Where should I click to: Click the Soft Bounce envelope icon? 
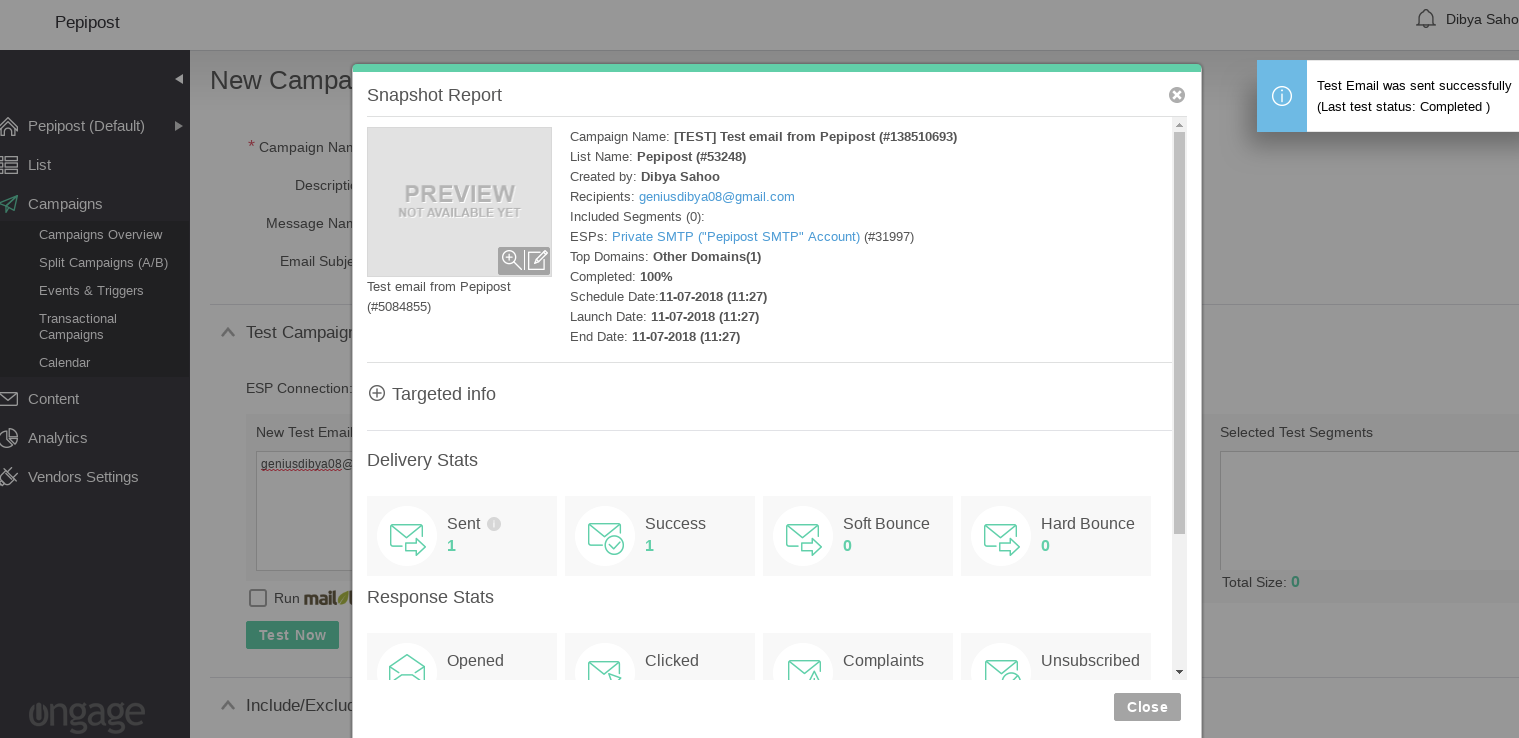pos(803,536)
